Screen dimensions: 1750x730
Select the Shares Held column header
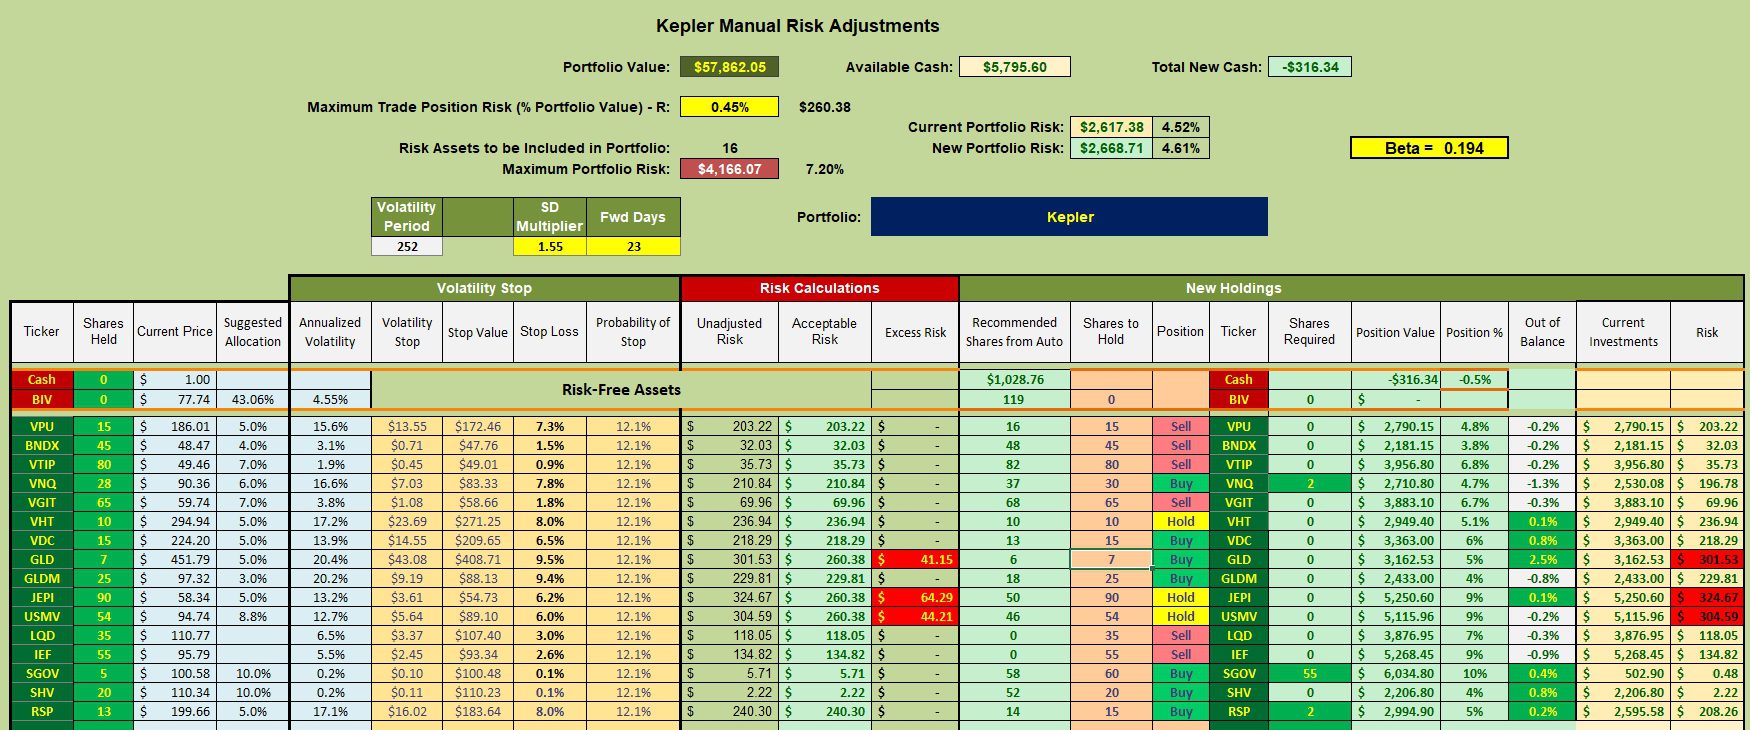point(103,331)
